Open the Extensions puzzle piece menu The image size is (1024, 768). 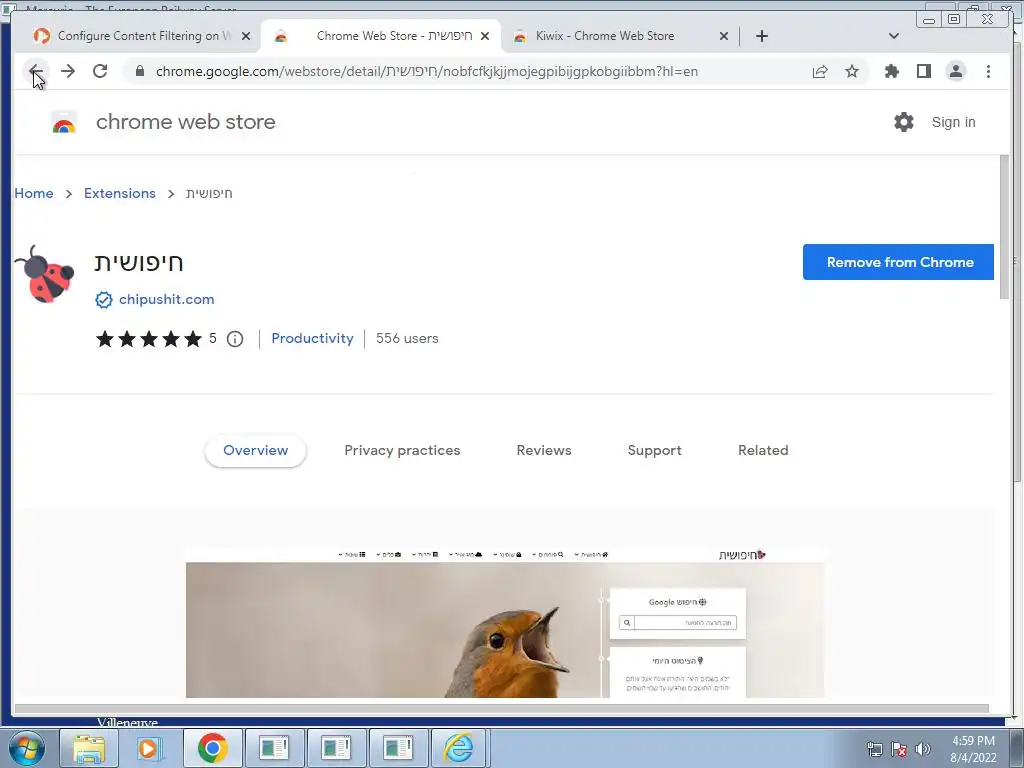point(891,71)
